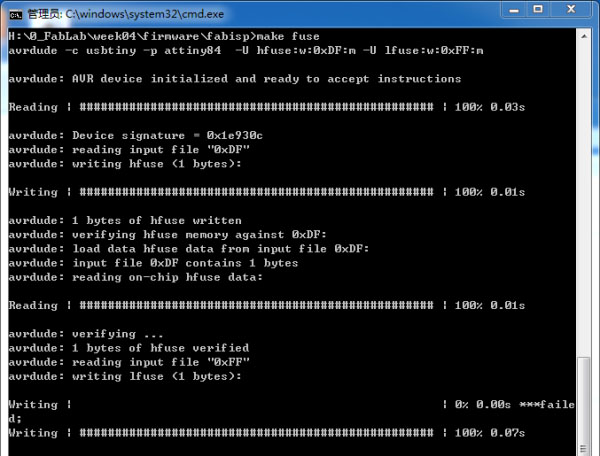Viewport: 600px width, 456px height.
Task: Click the '0% 0.00s ***faile' text
Action: tap(515, 404)
